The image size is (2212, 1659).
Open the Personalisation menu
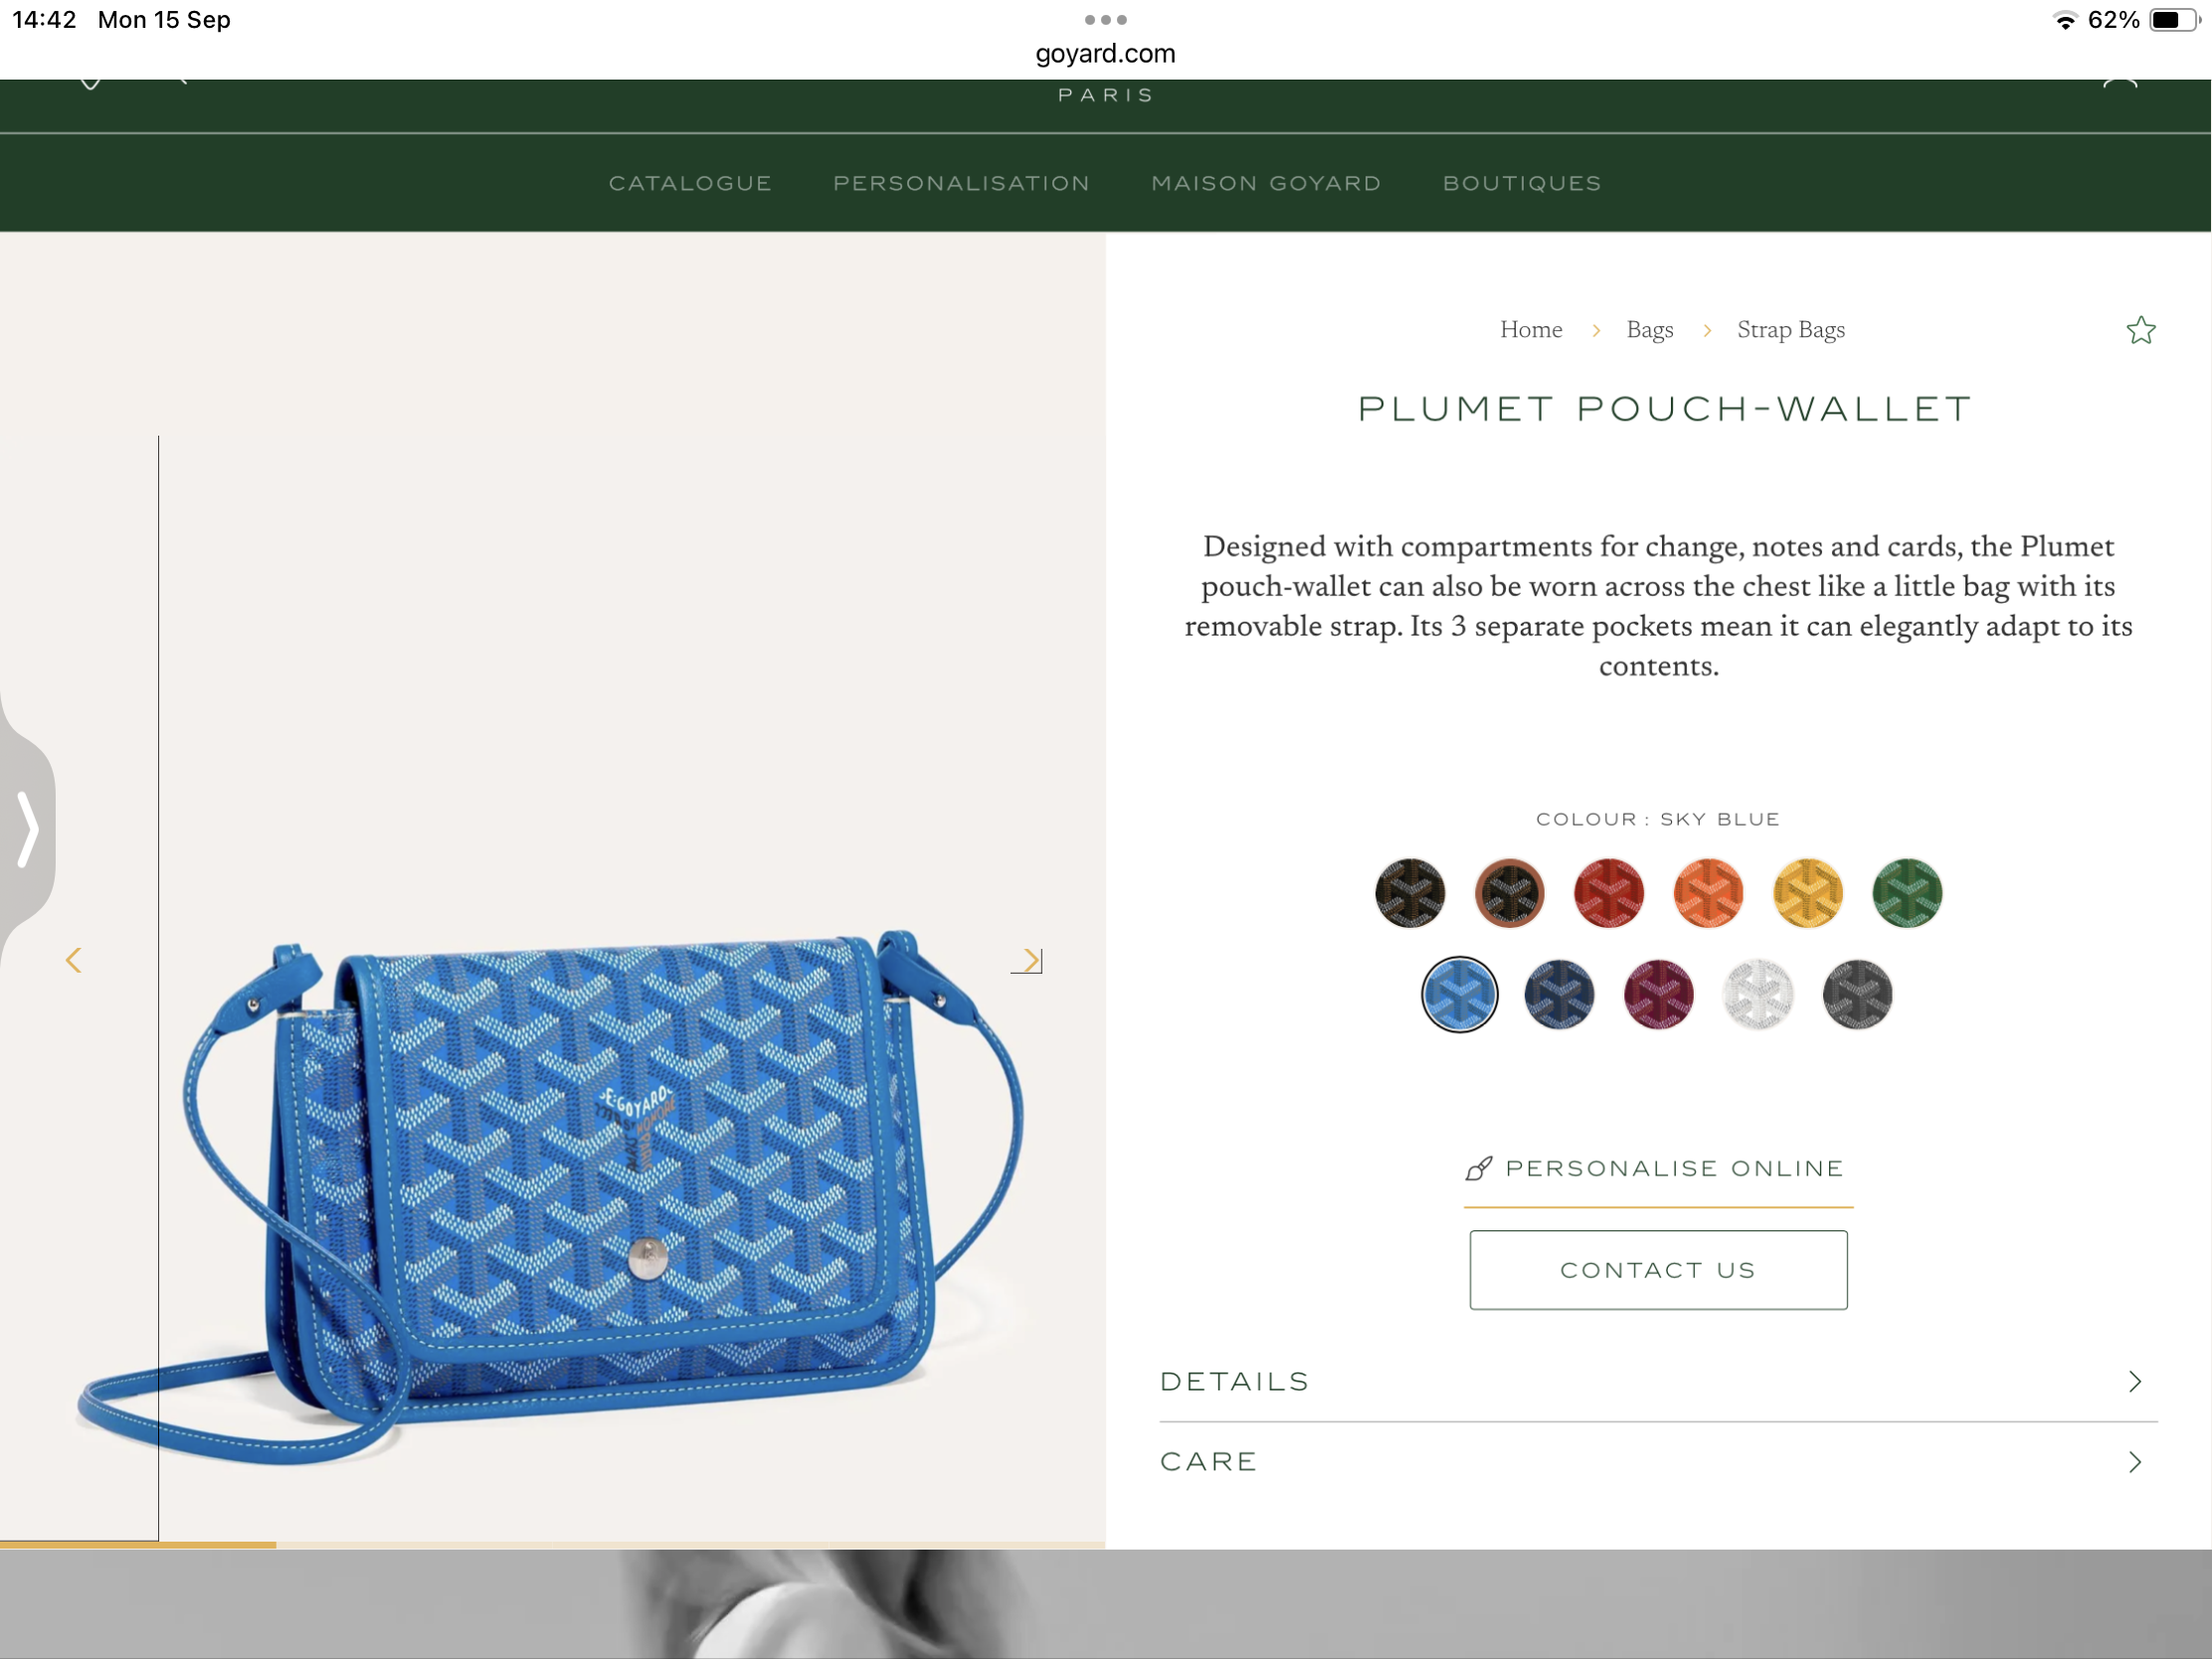tap(961, 183)
